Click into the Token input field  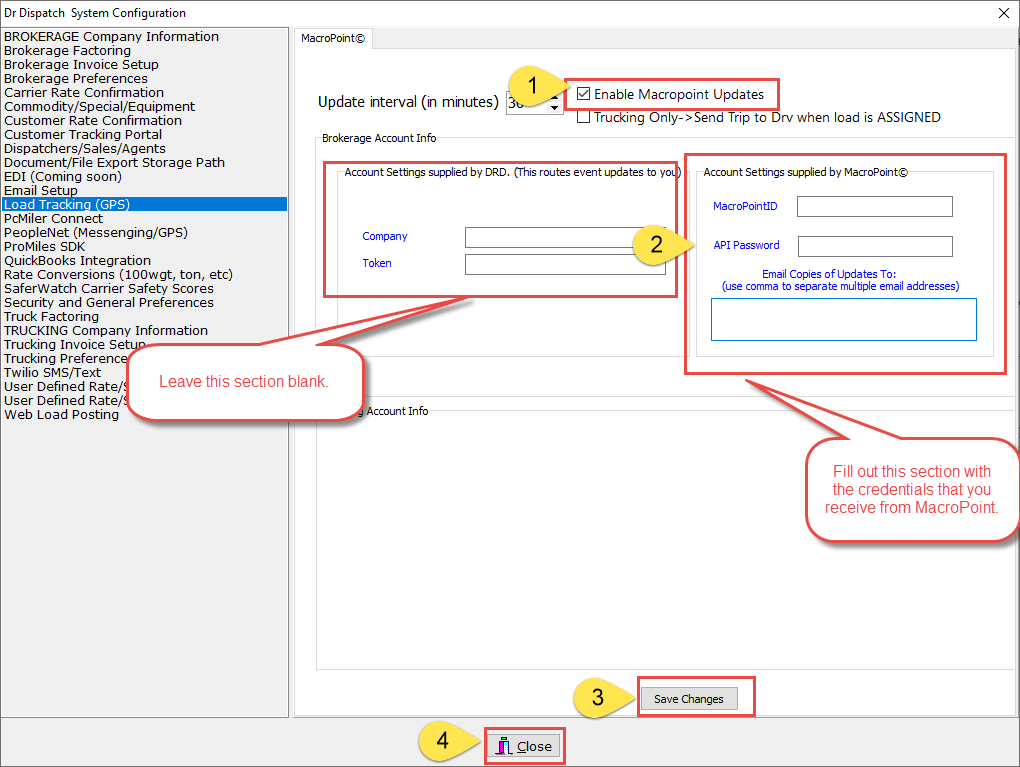click(565, 264)
